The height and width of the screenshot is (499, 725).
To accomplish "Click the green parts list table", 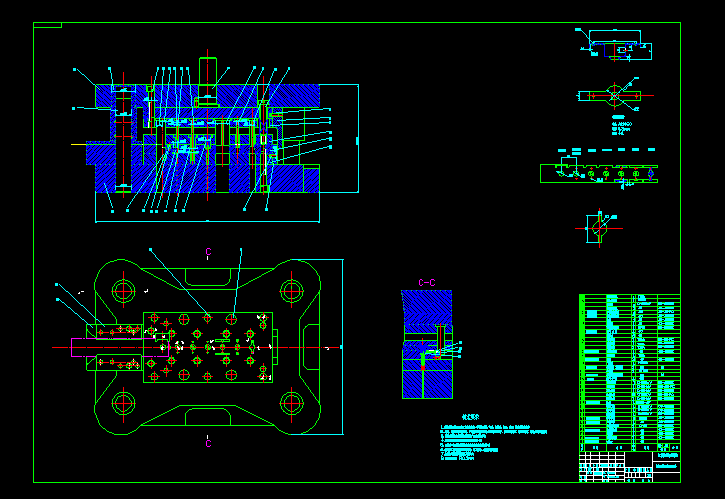I will click(x=630, y=373).
